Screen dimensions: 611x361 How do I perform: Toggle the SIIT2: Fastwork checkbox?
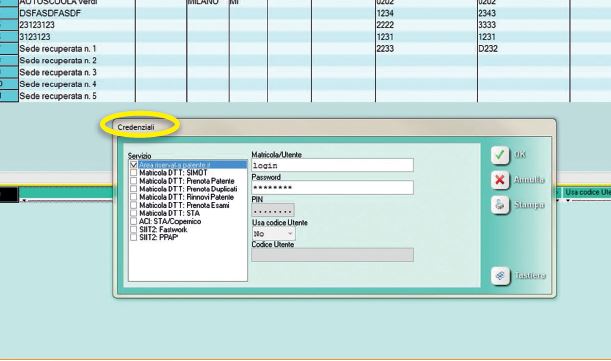pos(134,230)
